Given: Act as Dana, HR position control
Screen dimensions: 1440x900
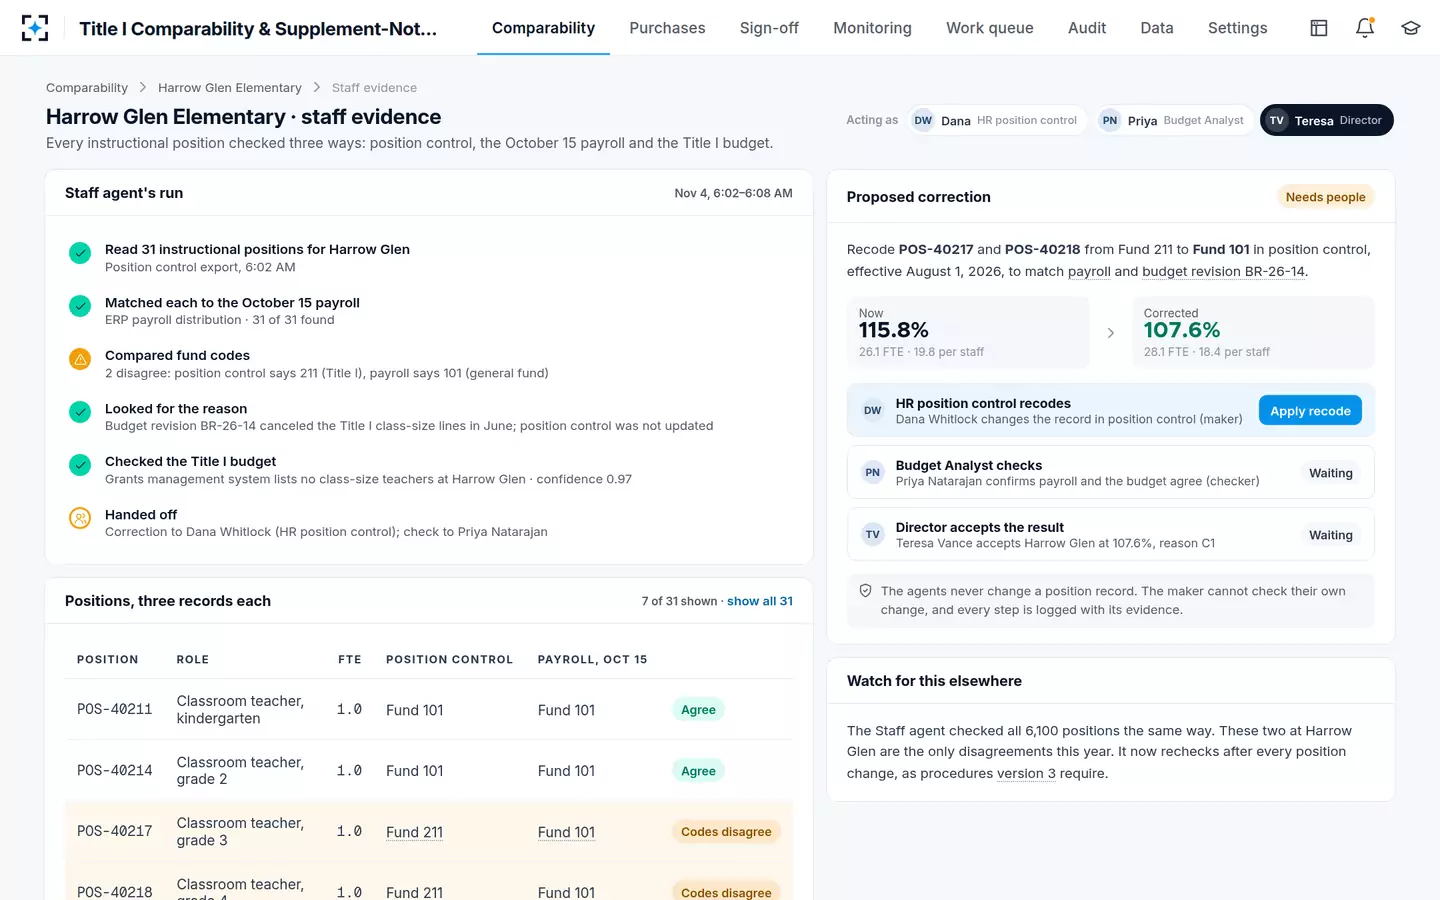Looking at the screenshot, I should (x=996, y=120).
